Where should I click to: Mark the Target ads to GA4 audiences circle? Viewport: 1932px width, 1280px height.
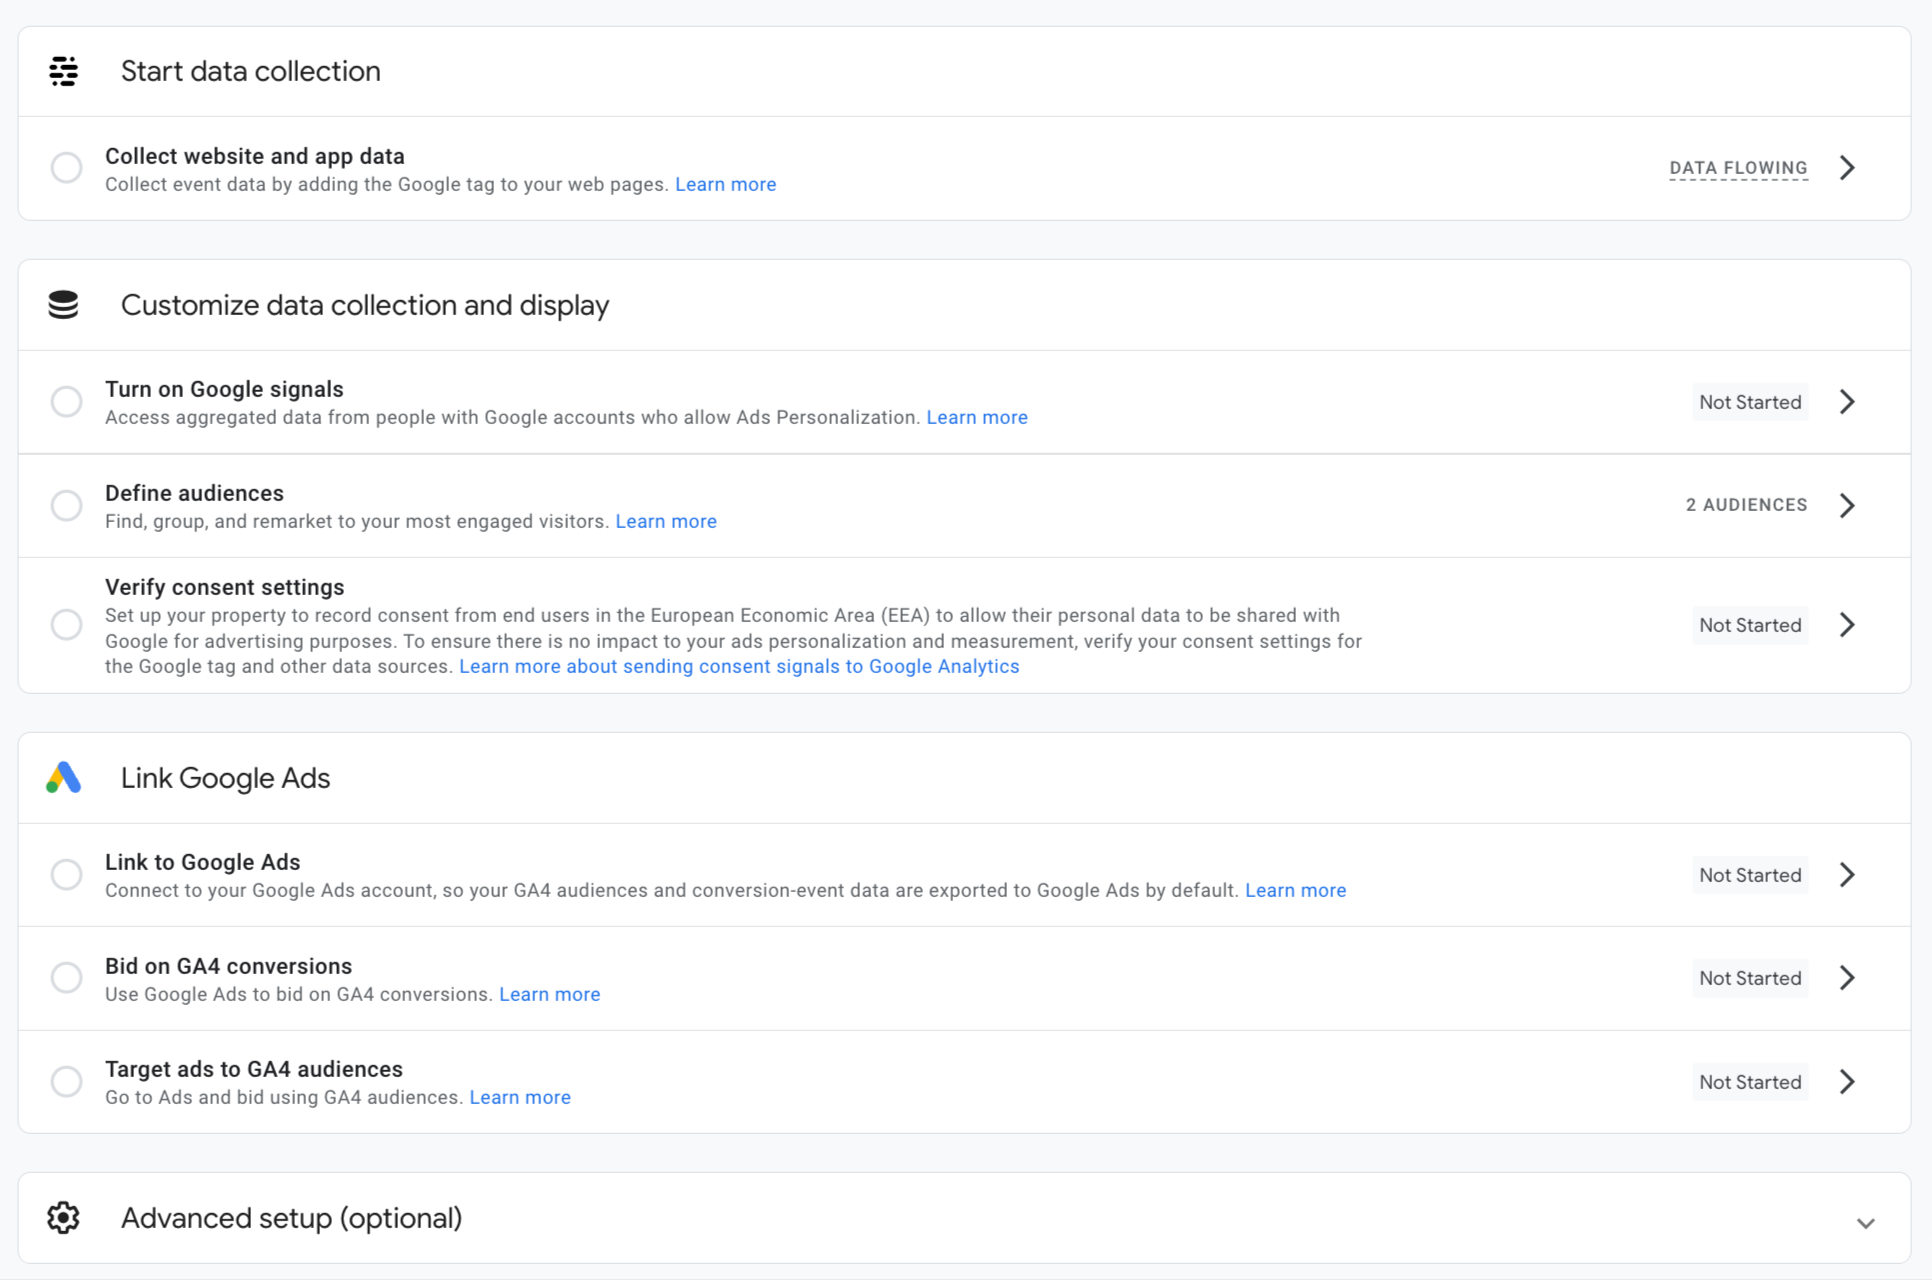[x=67, y=1082]
